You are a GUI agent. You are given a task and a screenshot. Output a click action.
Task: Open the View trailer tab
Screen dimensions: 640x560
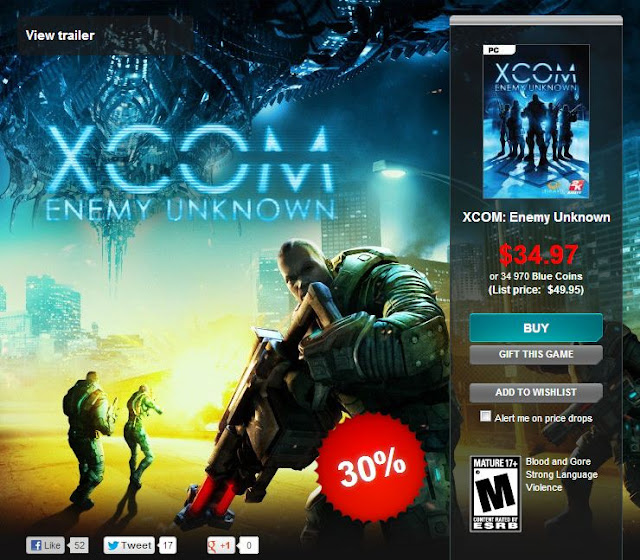point(60,35)
